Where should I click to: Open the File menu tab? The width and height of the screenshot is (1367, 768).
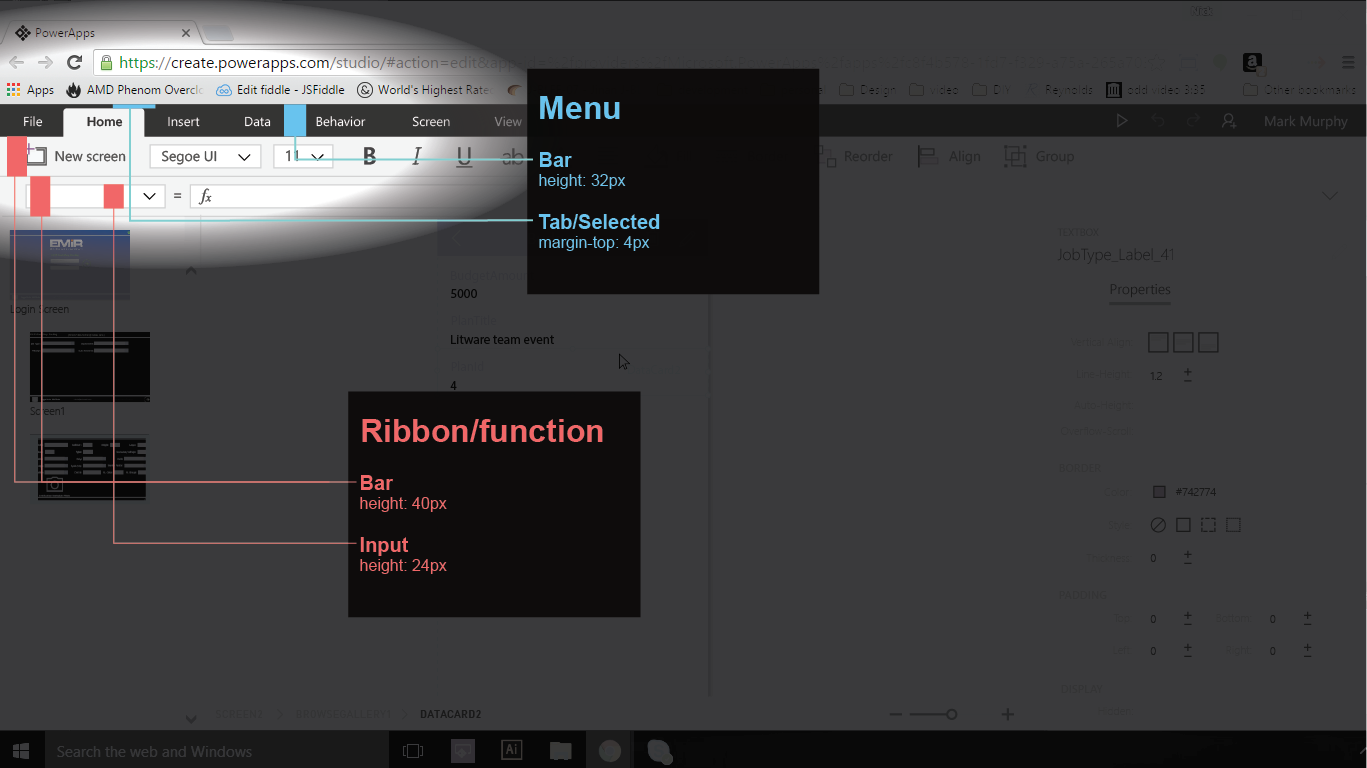[x=33, y=122]
